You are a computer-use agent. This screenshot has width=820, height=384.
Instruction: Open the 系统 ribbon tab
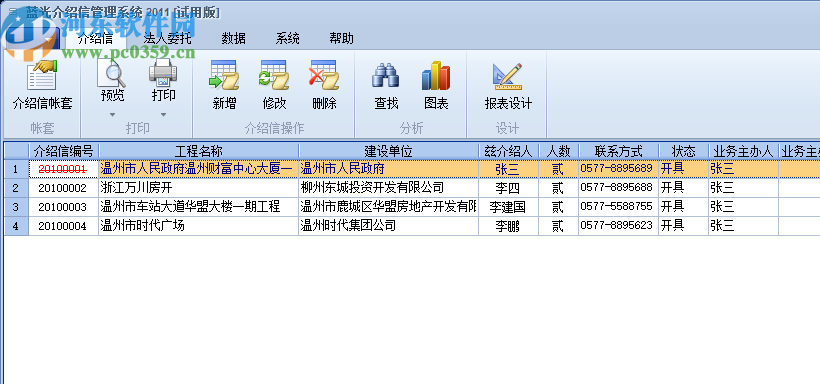[288, 38]
